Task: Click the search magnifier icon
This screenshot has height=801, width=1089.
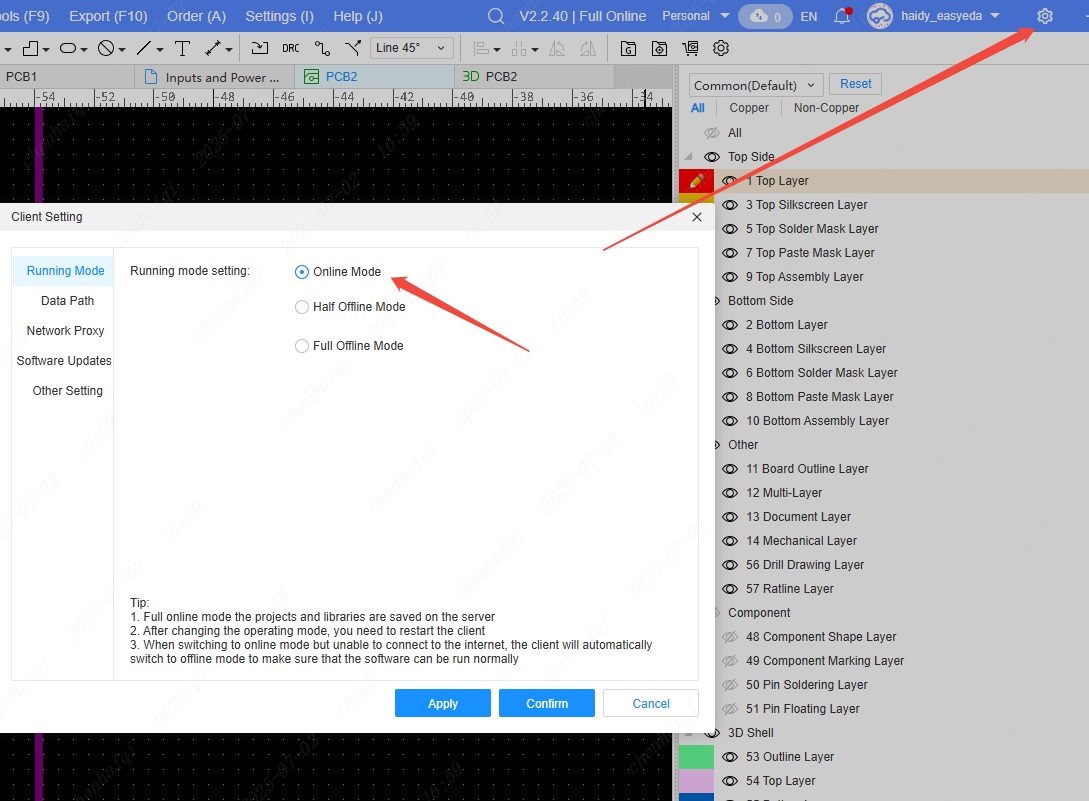Action: point(496,16)
